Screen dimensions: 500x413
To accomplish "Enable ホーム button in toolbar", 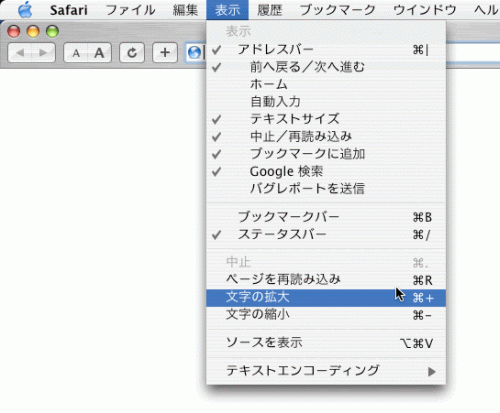I will click(x=326, y=84).
